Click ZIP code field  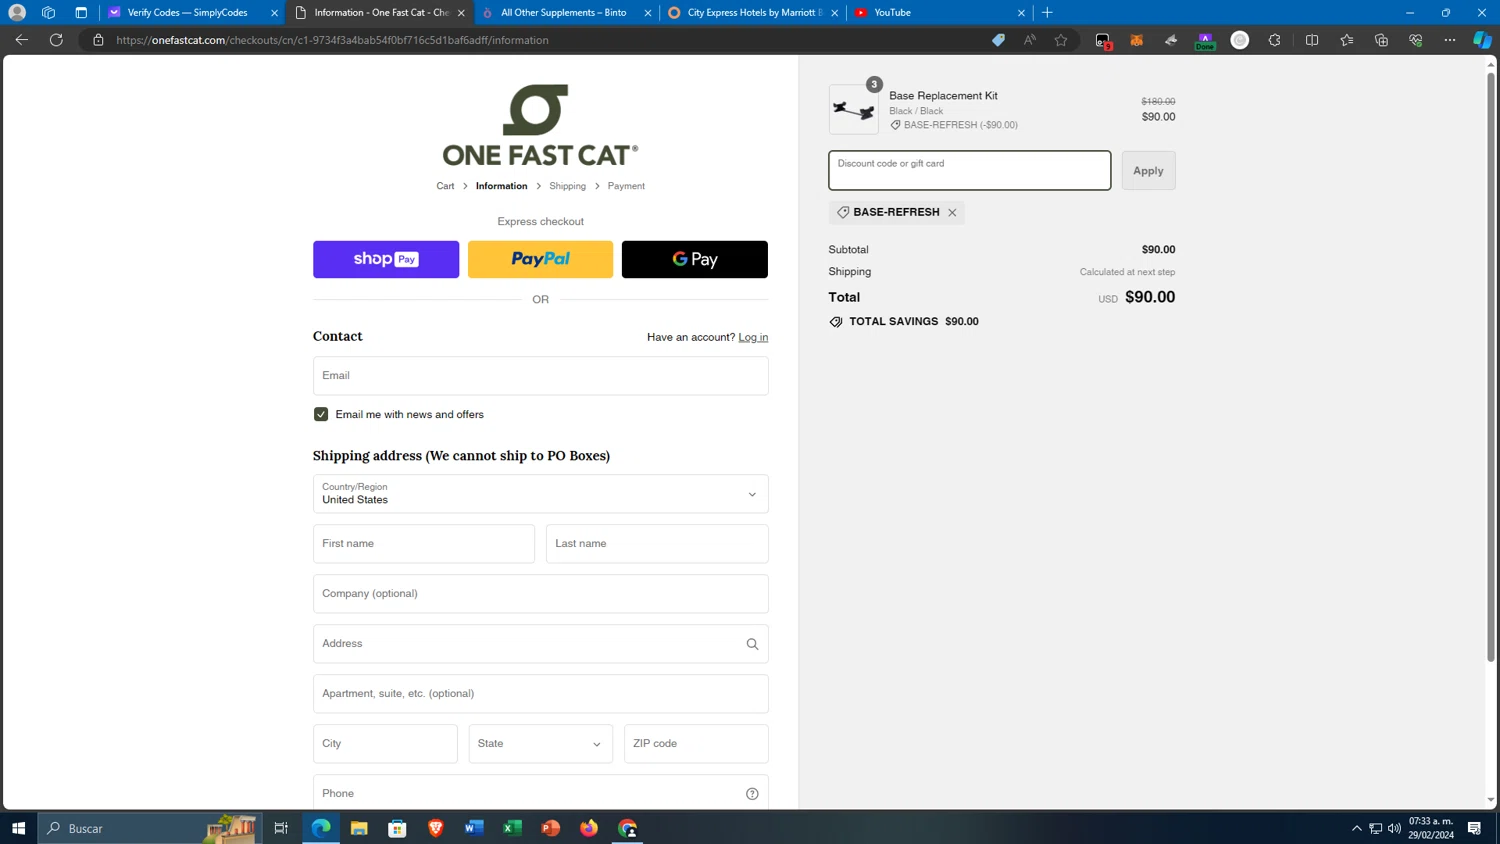click(x=696, y=744)
